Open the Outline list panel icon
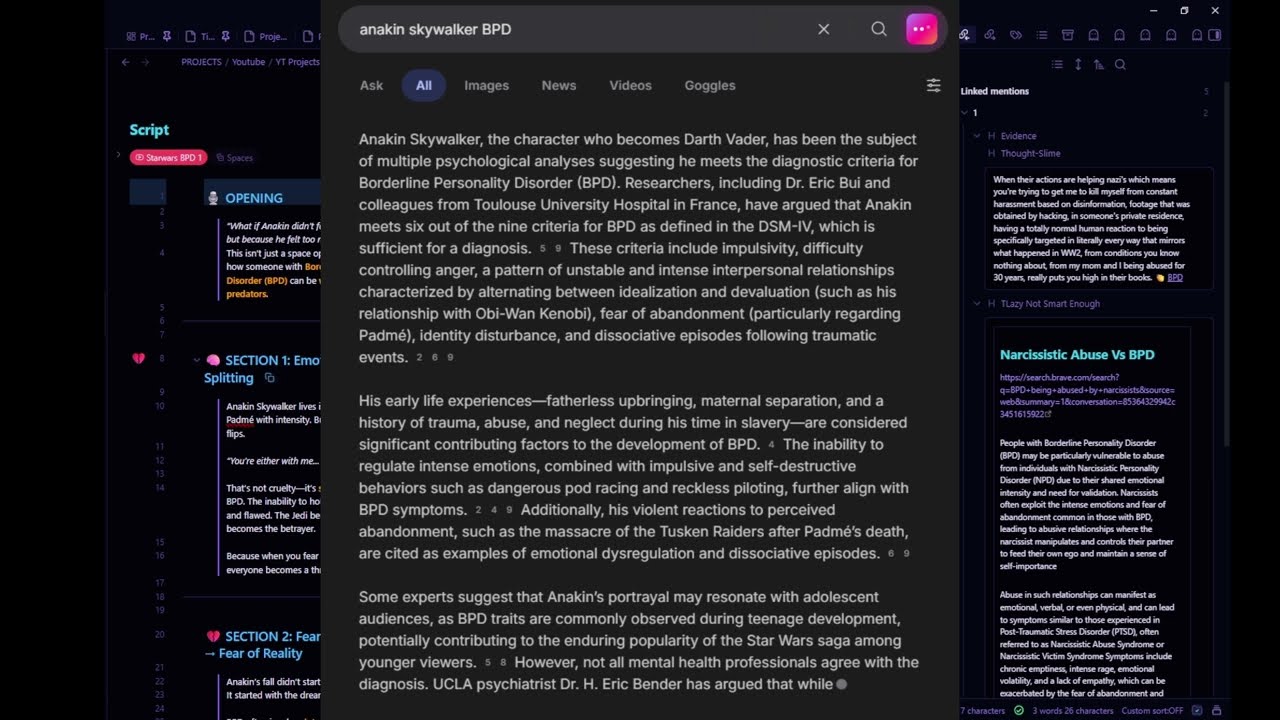 pos(1042,35)
